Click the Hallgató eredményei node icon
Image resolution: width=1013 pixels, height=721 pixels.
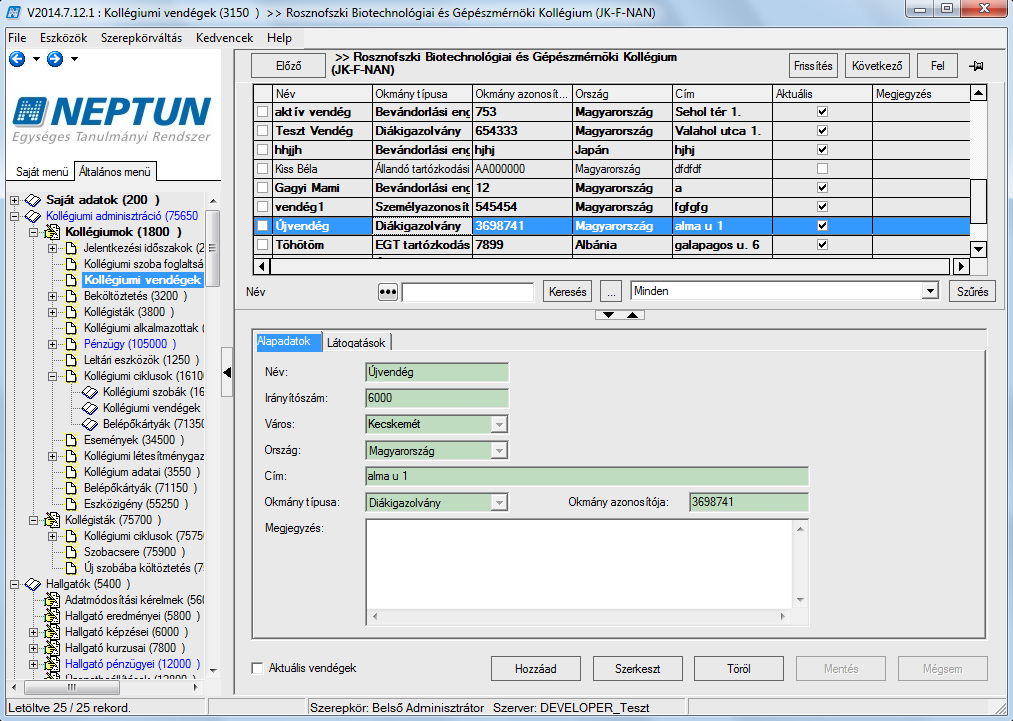(52, 616)
